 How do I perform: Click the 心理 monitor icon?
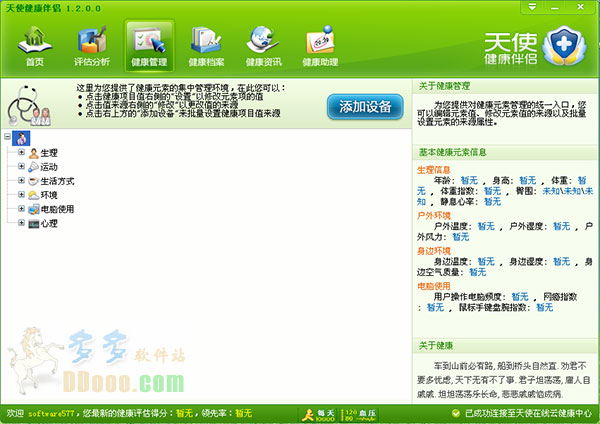click(34, 223)
